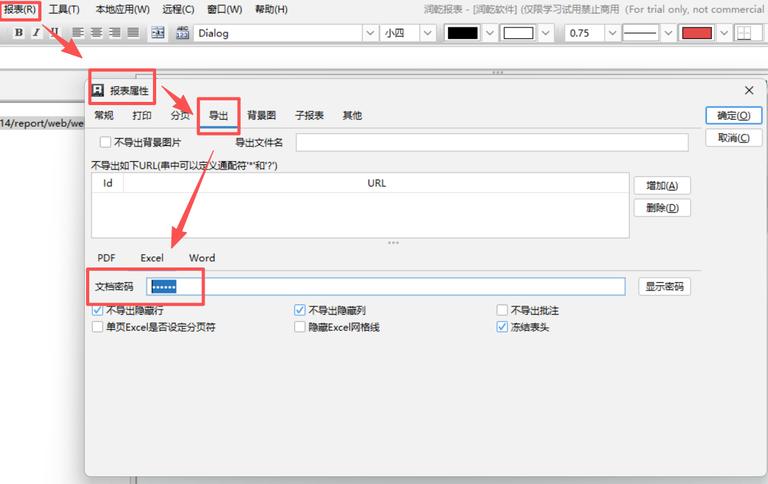Expand the black foreground color dropdown
Screen dimensions: 768x484
489,33
